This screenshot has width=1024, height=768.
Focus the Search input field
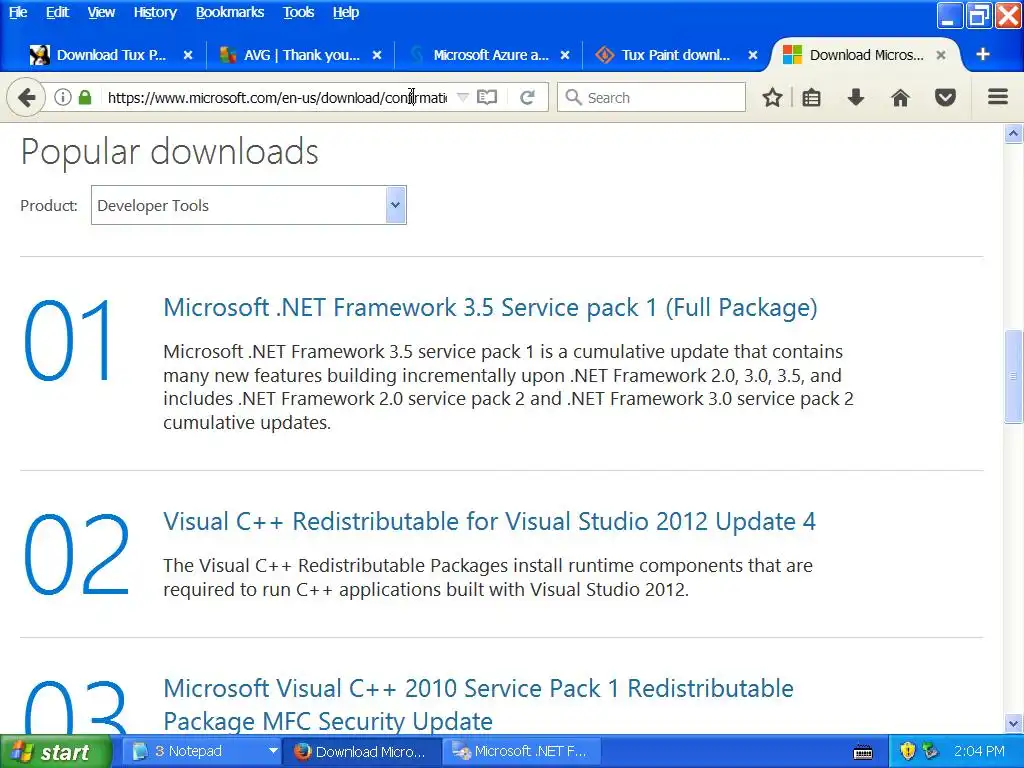pyautogui.click(x=651, y=97)
